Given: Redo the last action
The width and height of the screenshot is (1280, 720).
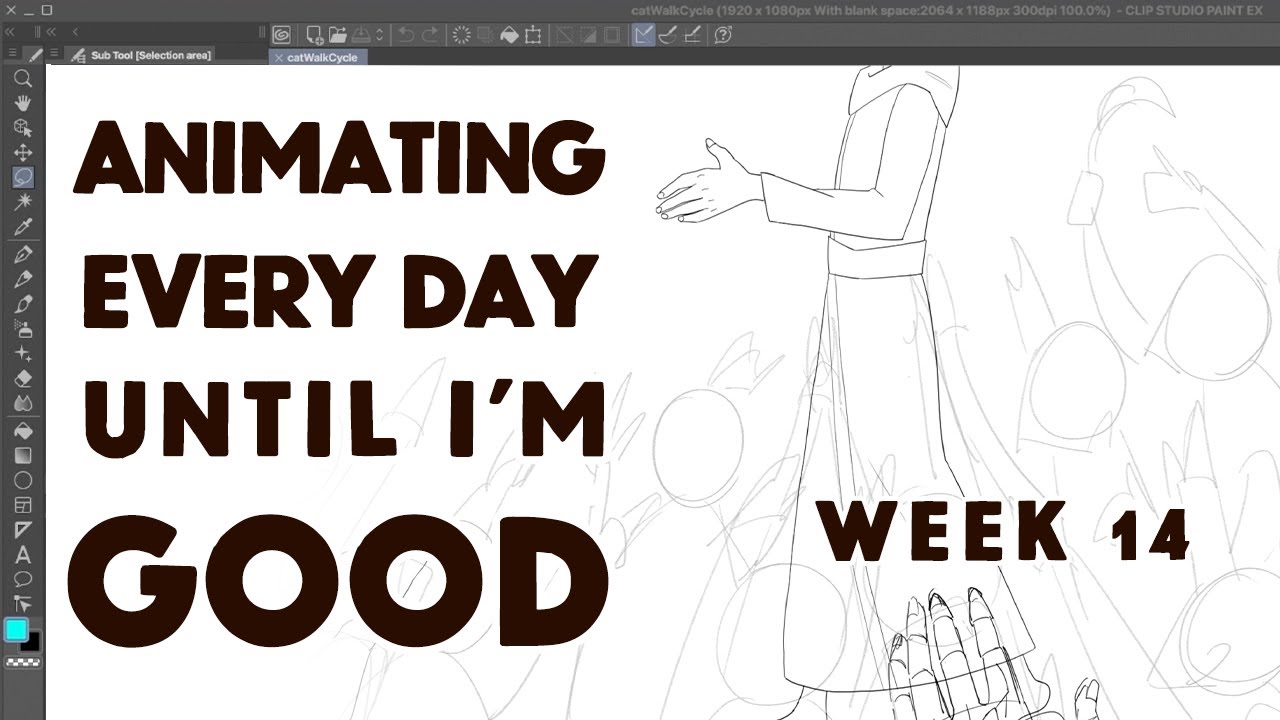Looking at the screenshot, I should [x=430, y=35].
